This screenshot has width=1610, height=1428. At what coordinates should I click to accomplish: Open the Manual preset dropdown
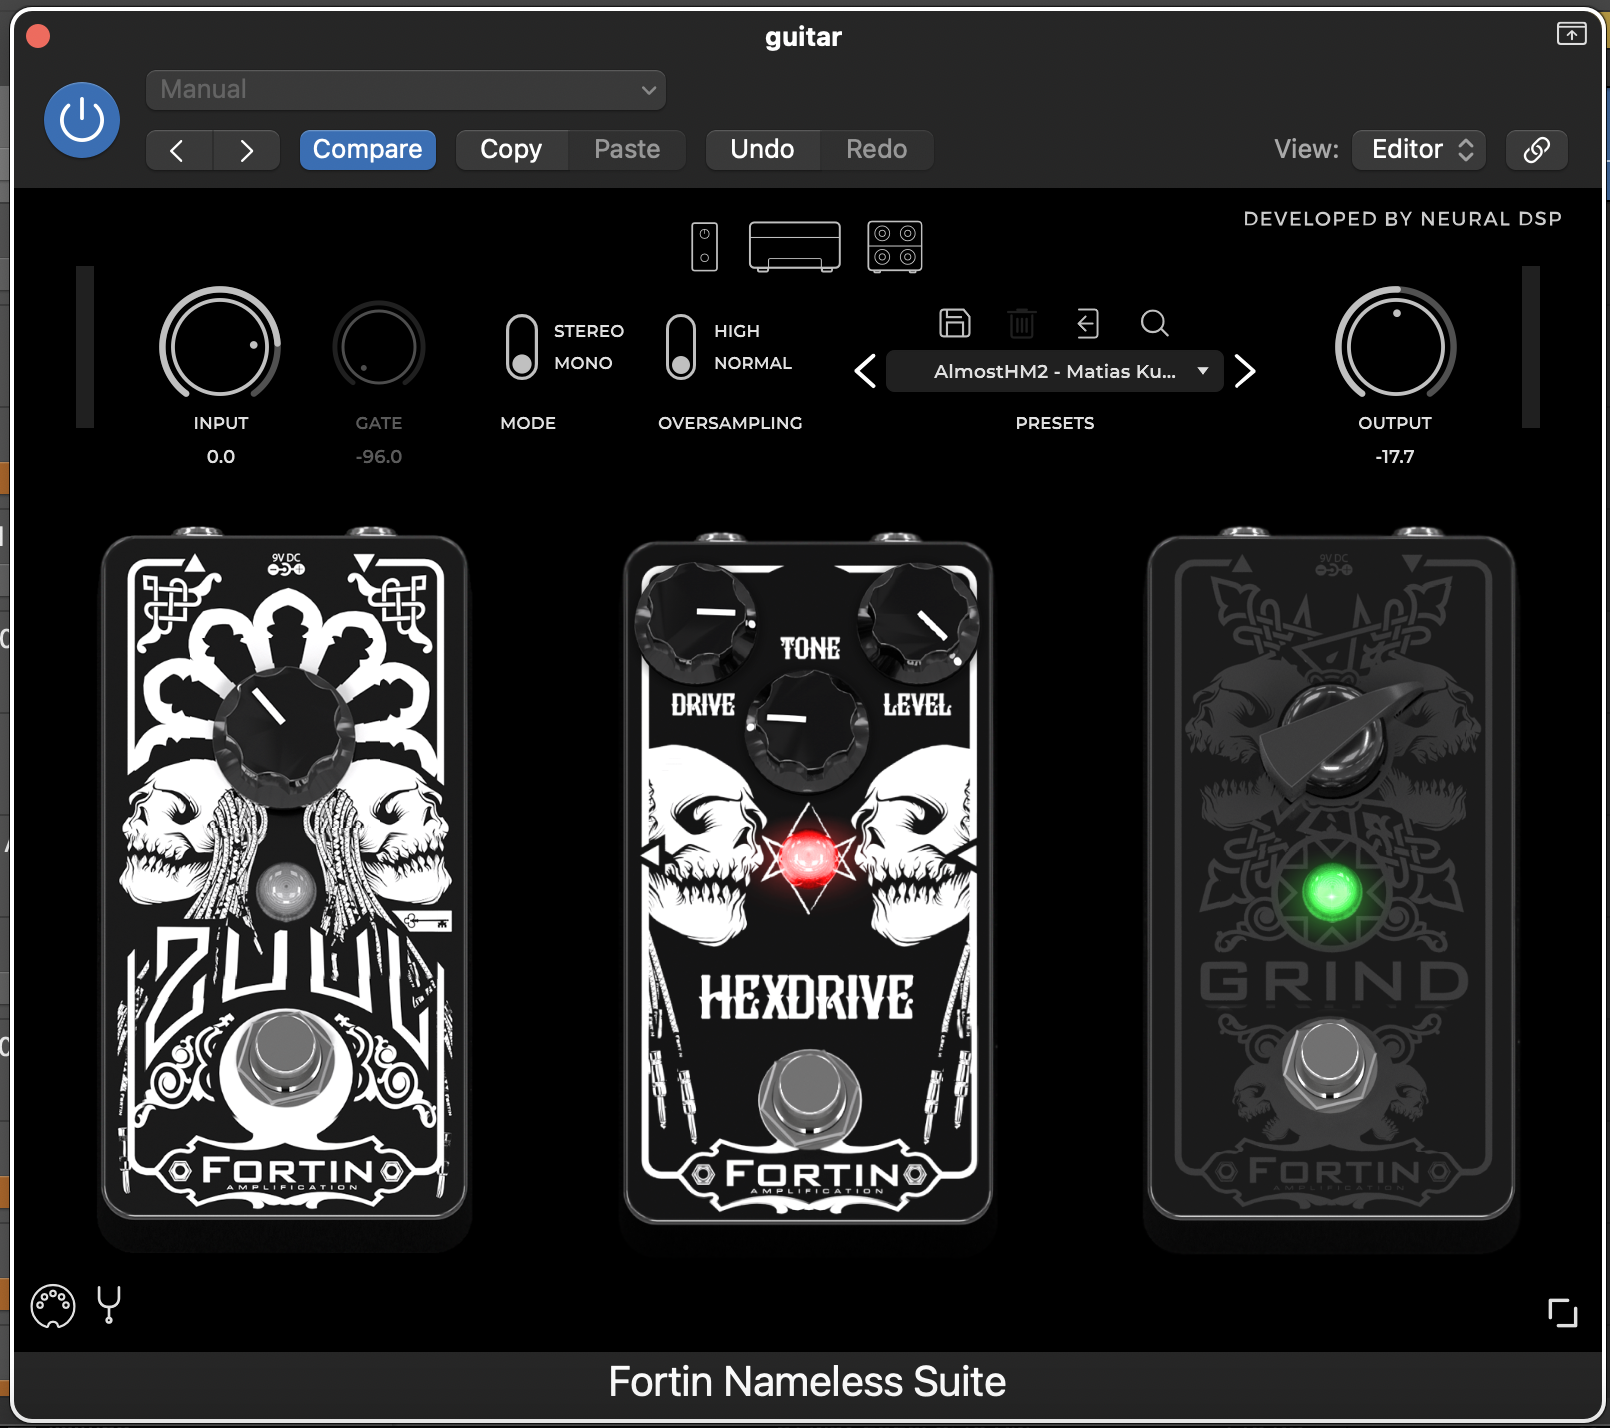click(406, 90)
